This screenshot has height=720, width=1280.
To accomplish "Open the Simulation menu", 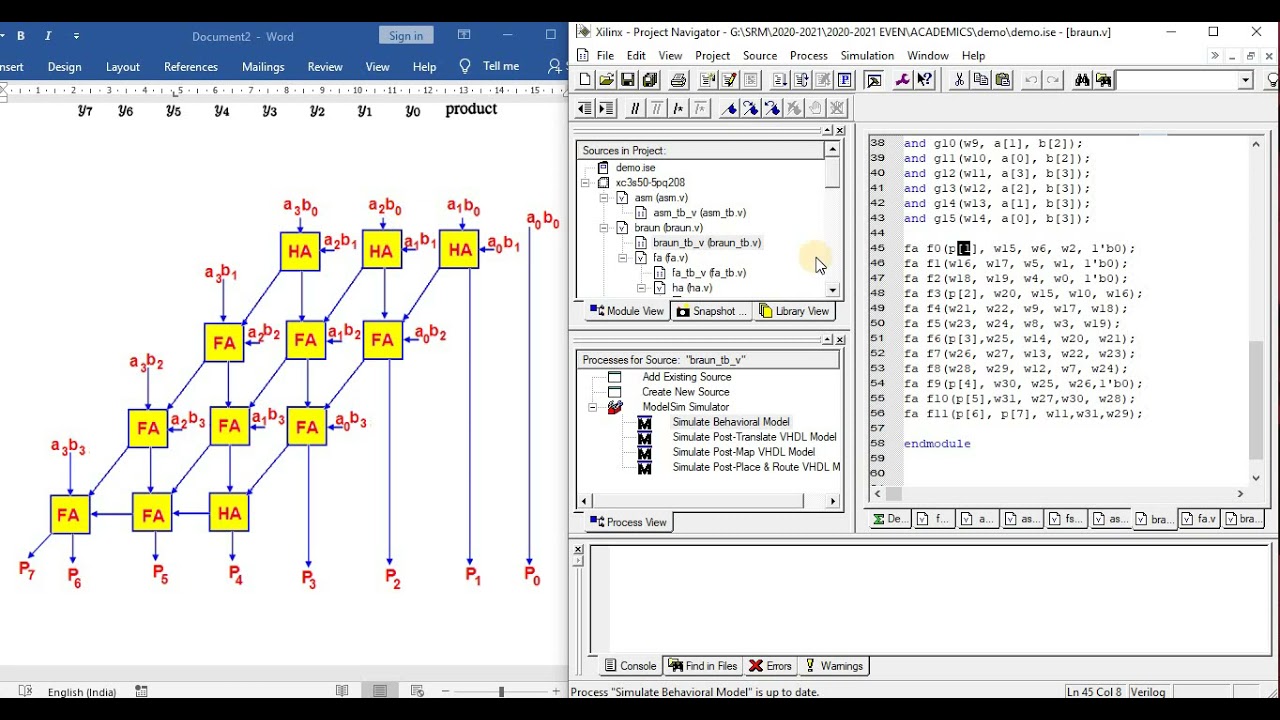I will [867, 56].
